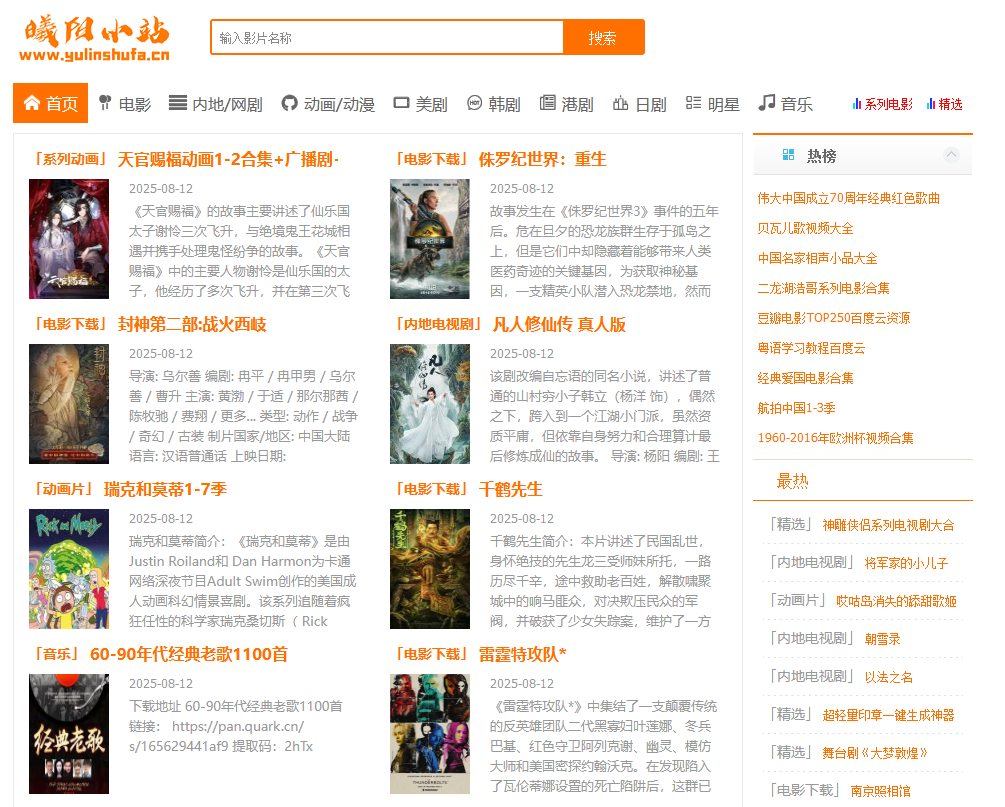
Task: Click the screen icon beside 美剧
Action: tap(402, 103)
